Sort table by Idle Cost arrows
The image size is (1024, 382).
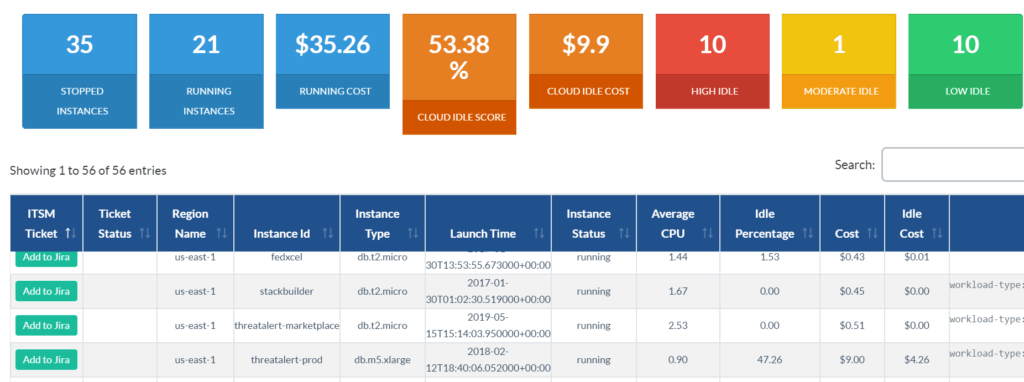(x=937, y=233)
